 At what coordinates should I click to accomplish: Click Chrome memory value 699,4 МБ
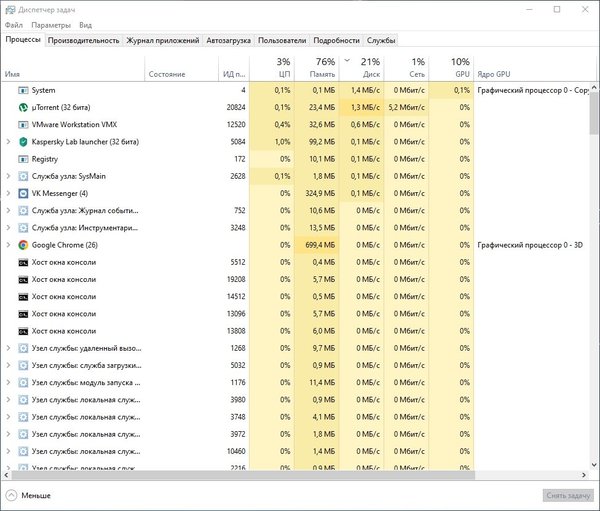click(320, 245)
